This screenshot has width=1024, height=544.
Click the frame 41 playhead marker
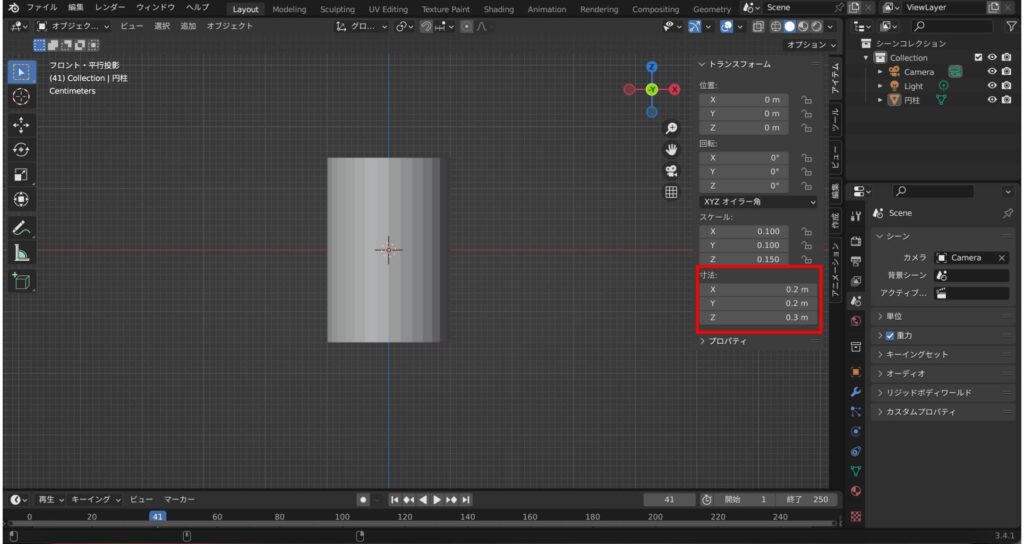pos(157,517)
